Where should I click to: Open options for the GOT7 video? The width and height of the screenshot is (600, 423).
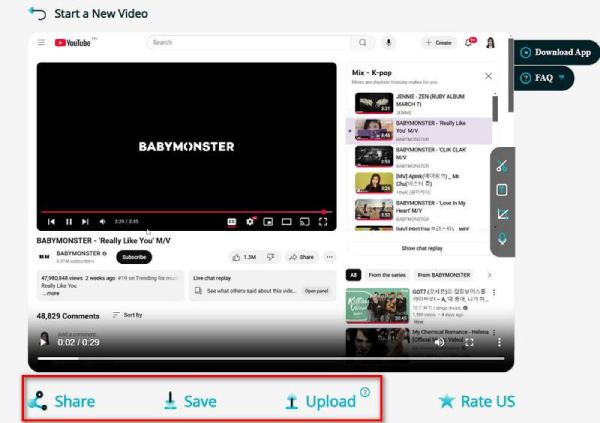tap(494, 293)
